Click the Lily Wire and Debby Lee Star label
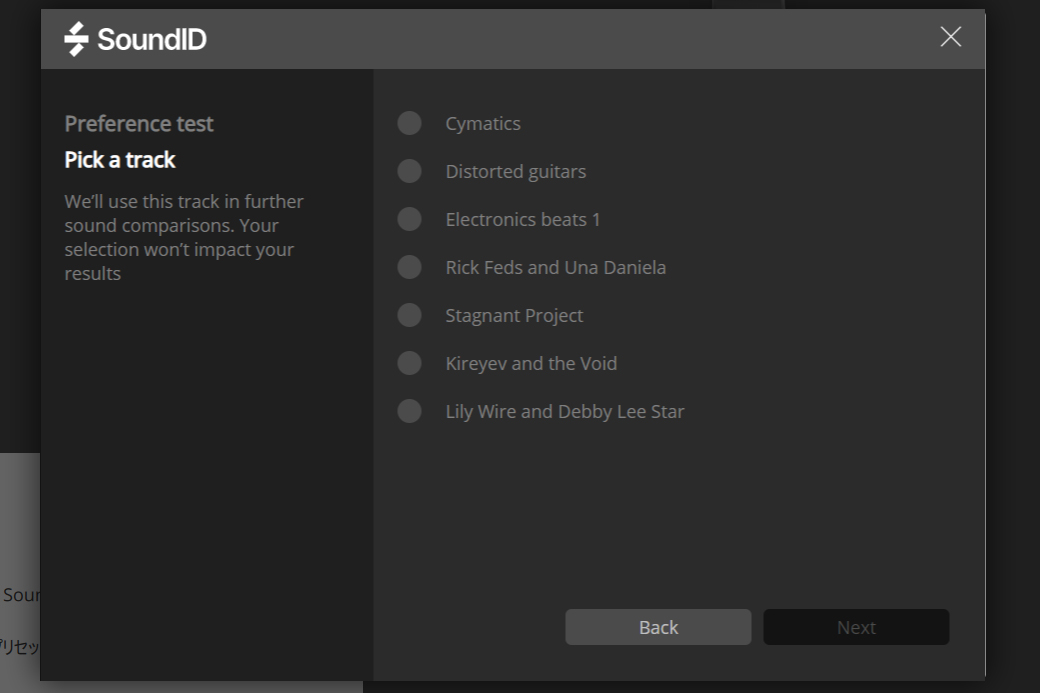Screen dimensions: 1040x693 565,411
